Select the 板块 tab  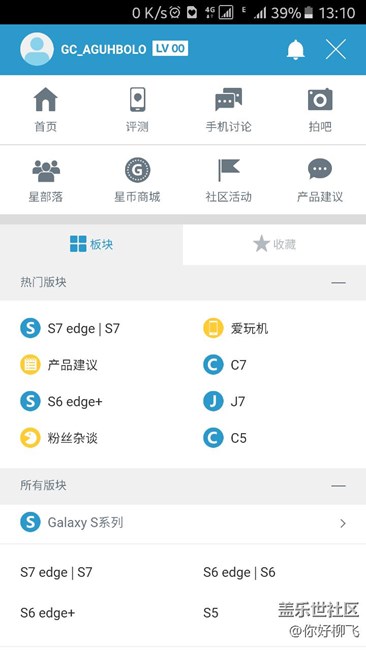pyautogui.click(x=91, y=244)
